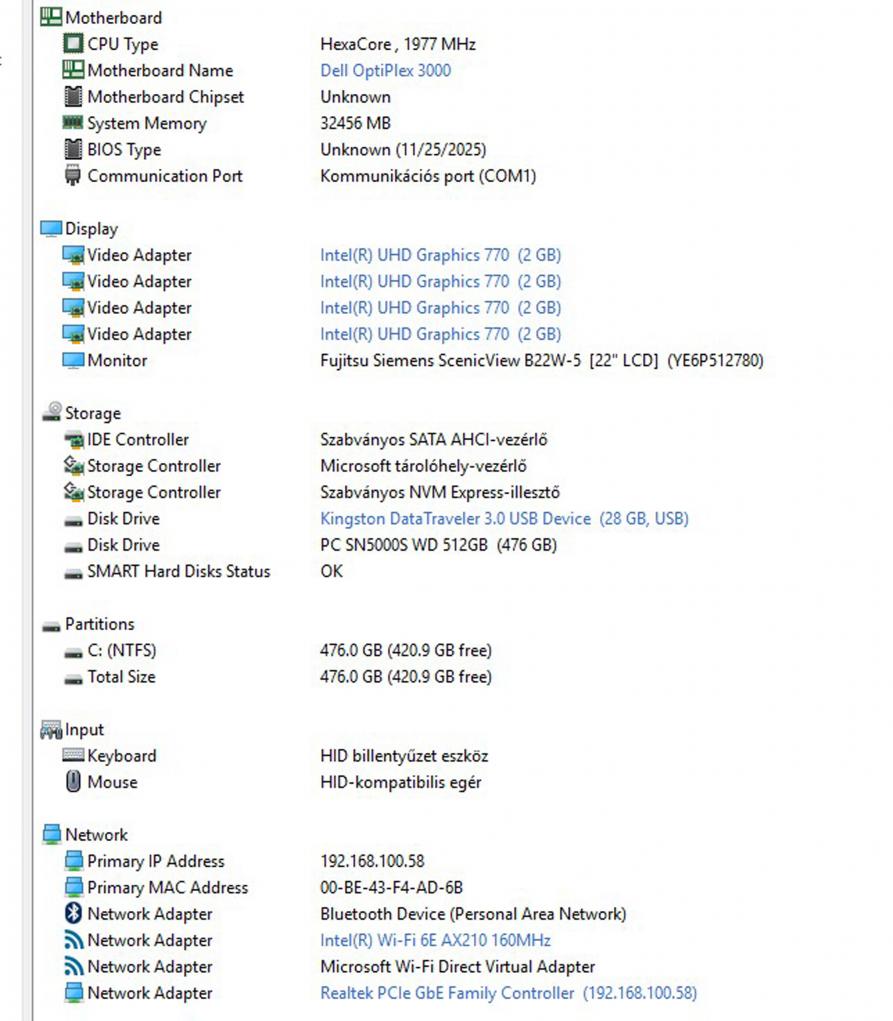Image resolution: width=893 pixels, height=1021 pixels.
Task: Click the System Memory RAM icon
Action: pyautogui.click(x=73, y=123)
